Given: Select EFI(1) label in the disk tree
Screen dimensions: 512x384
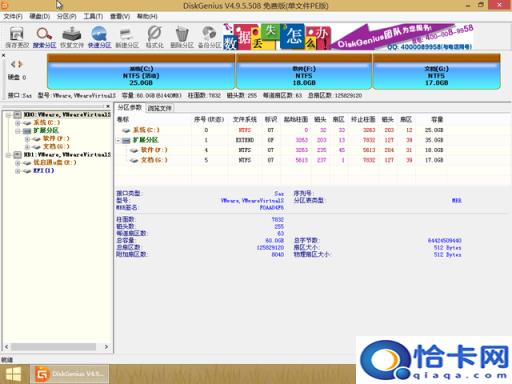Looking at the screenshot, I should (x=43, y=171).
